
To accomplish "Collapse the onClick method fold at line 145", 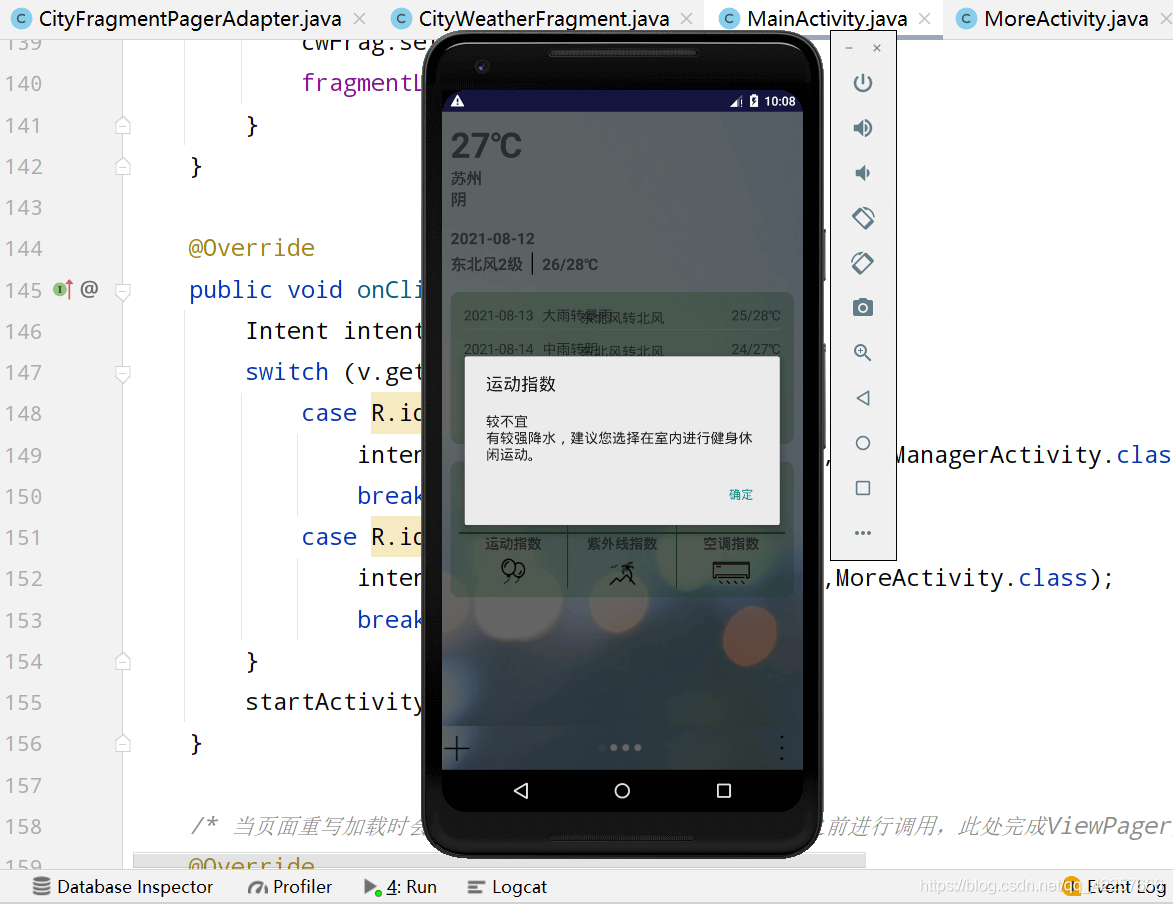I will tap(123, 292).
